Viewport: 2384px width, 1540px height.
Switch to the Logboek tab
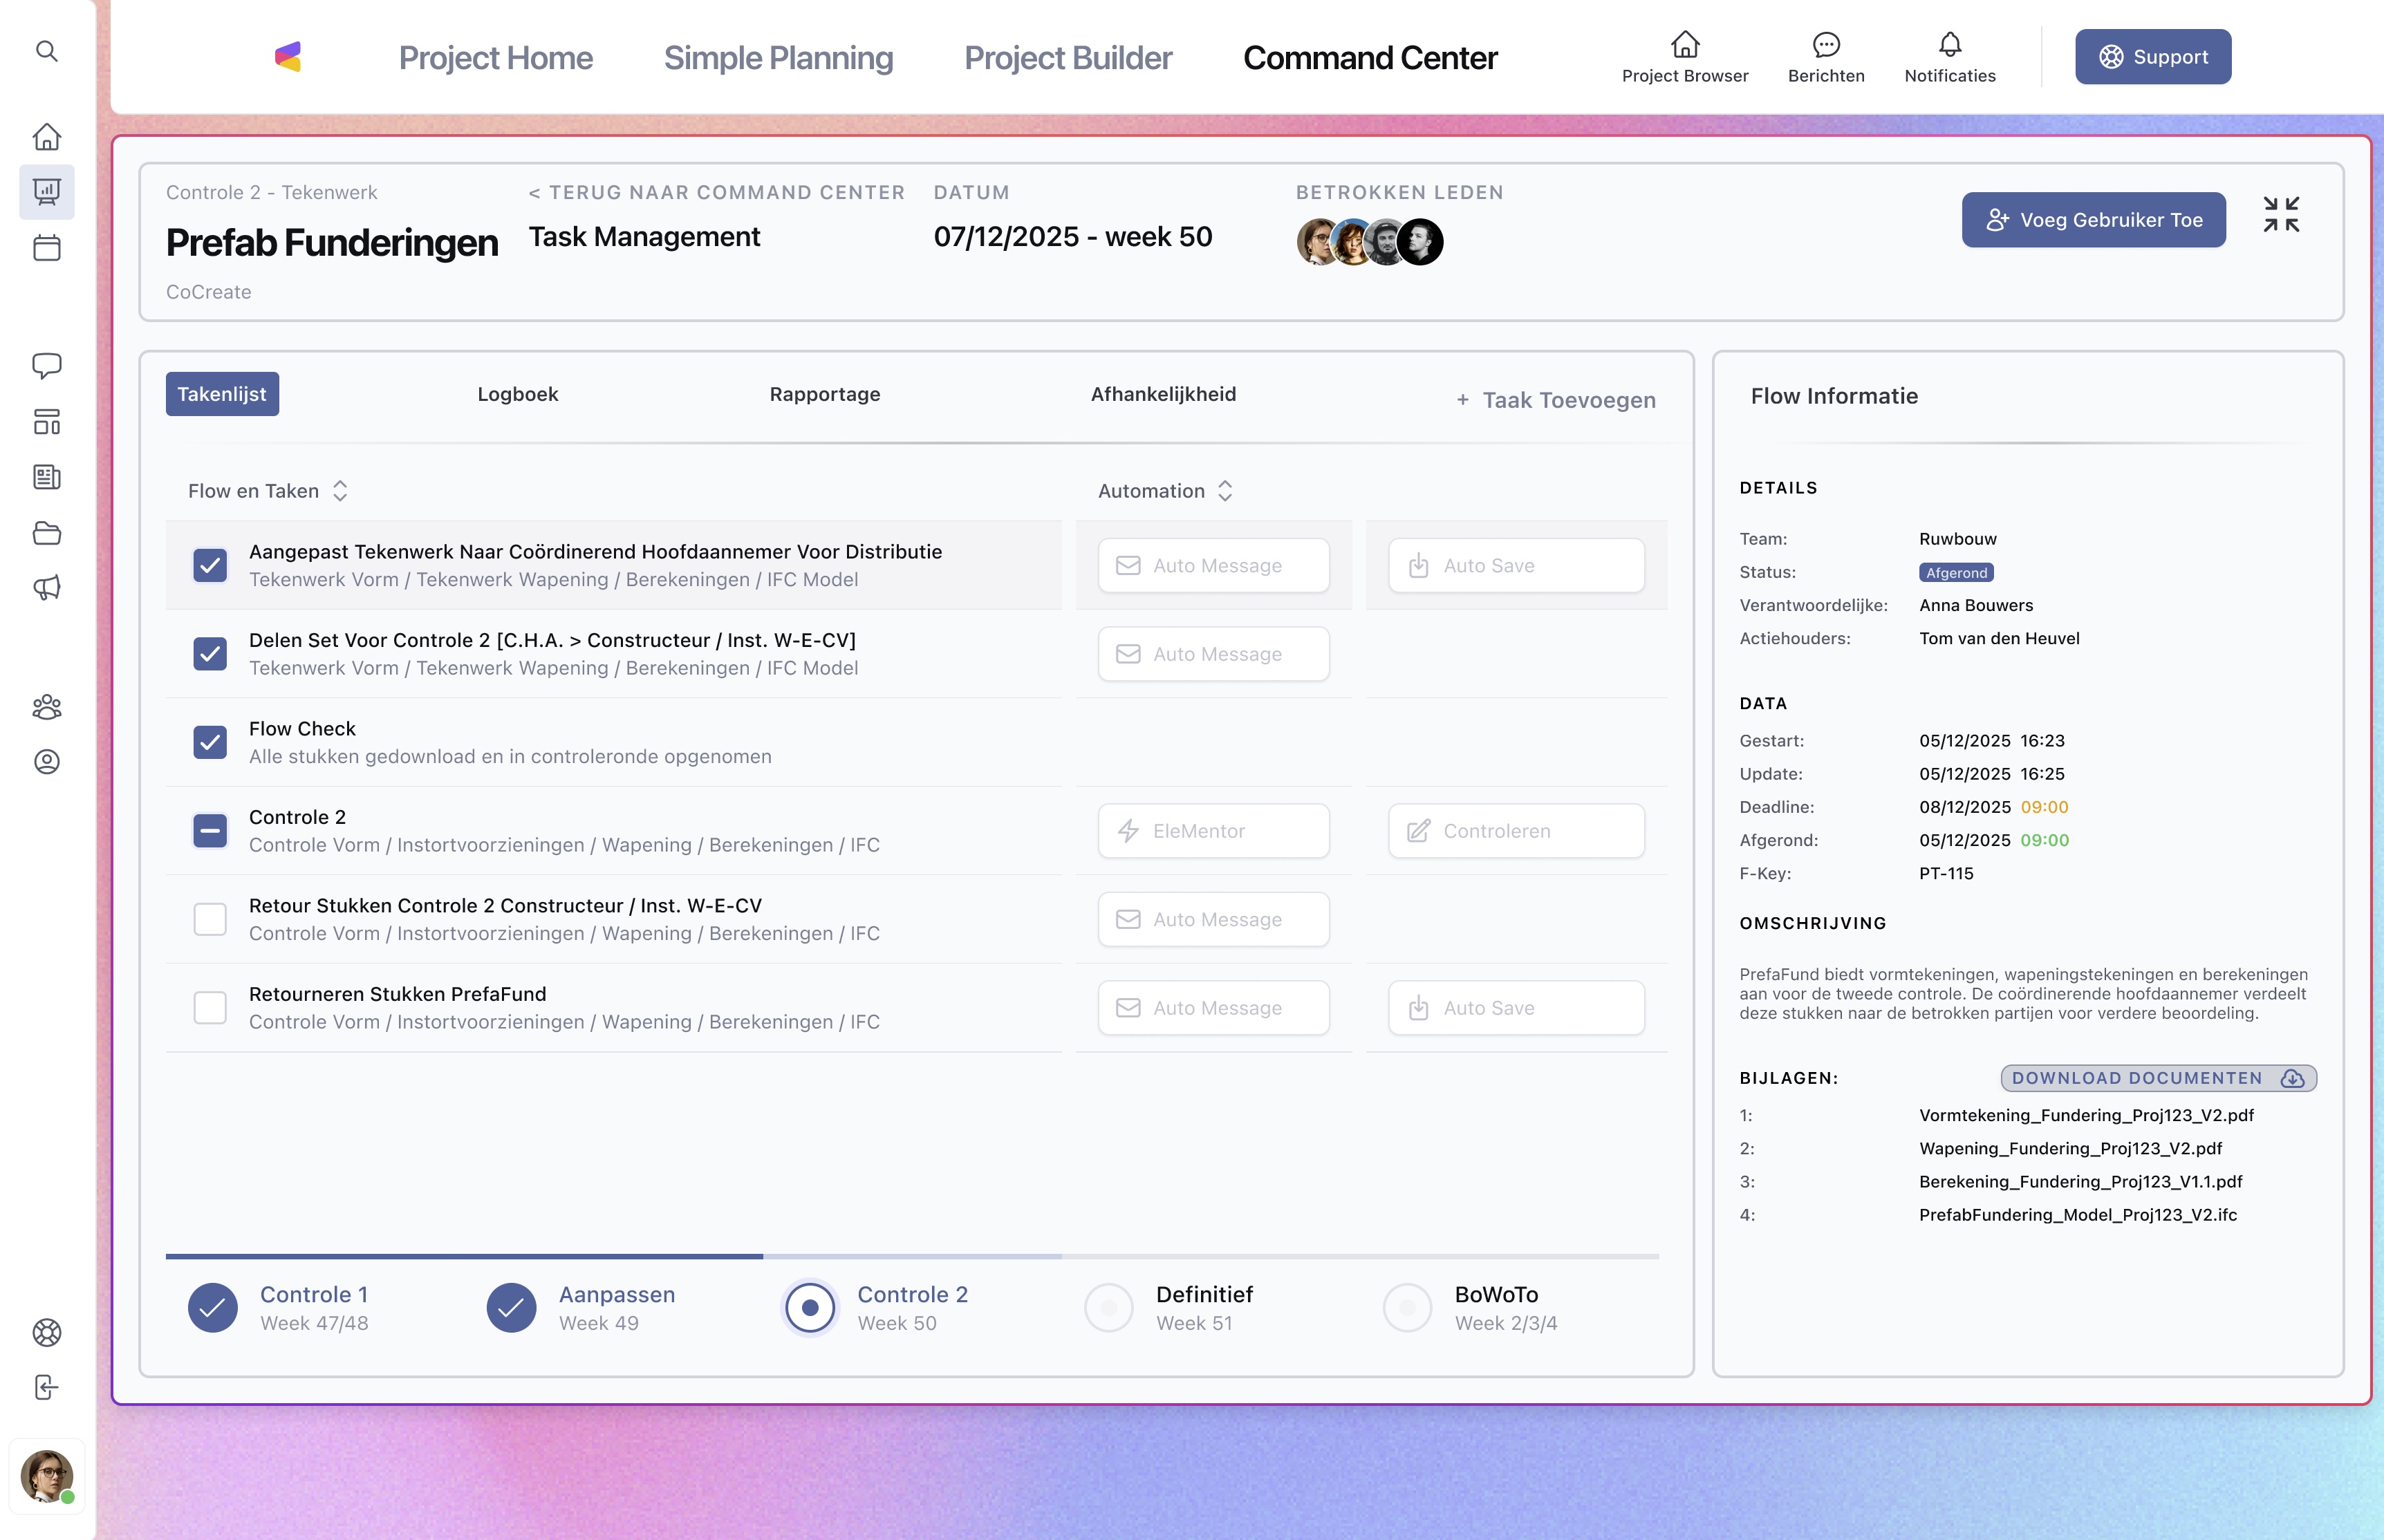click(517, 394)
